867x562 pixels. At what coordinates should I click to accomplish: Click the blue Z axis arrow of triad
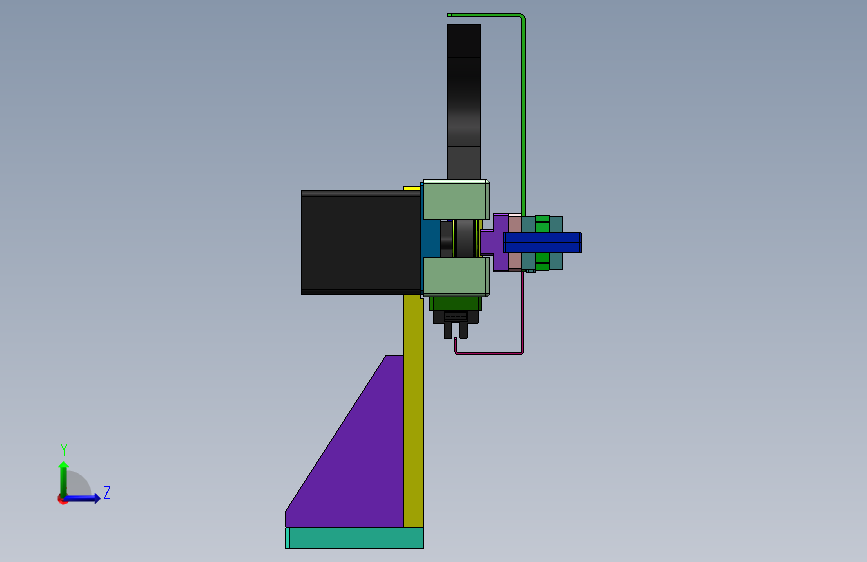coord(83,498)
